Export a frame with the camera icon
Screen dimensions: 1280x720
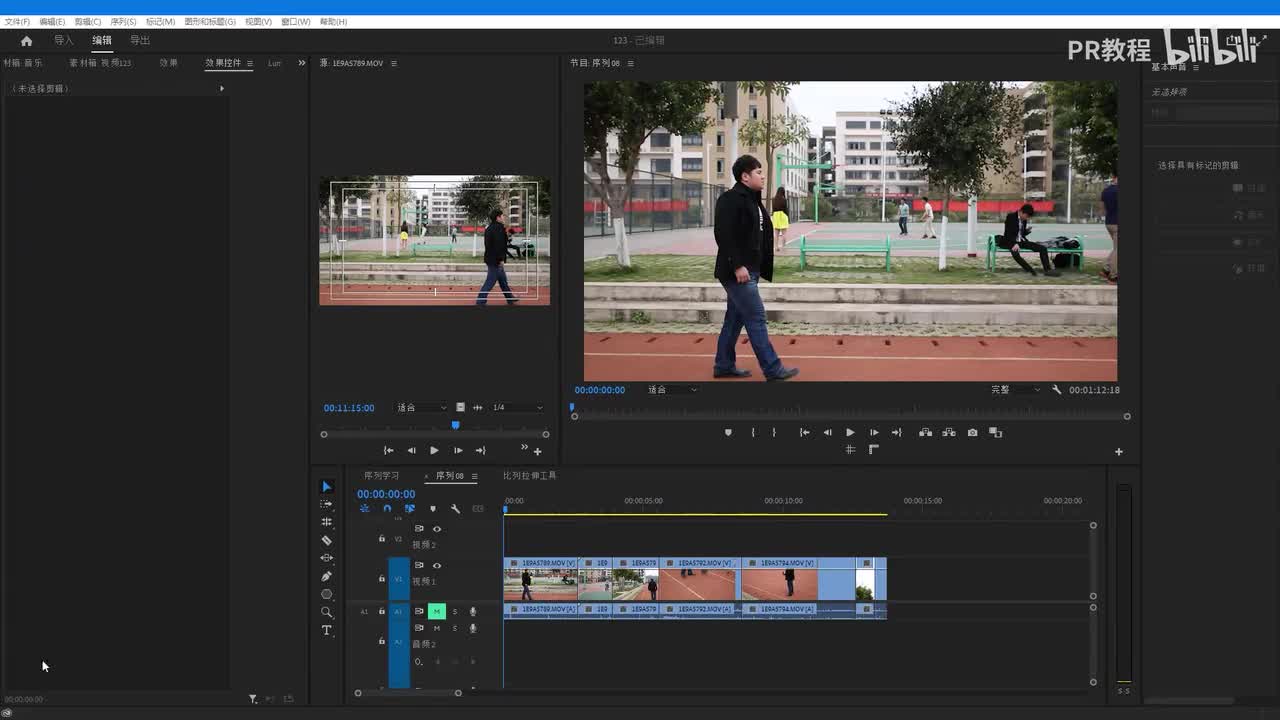[972, 433]
